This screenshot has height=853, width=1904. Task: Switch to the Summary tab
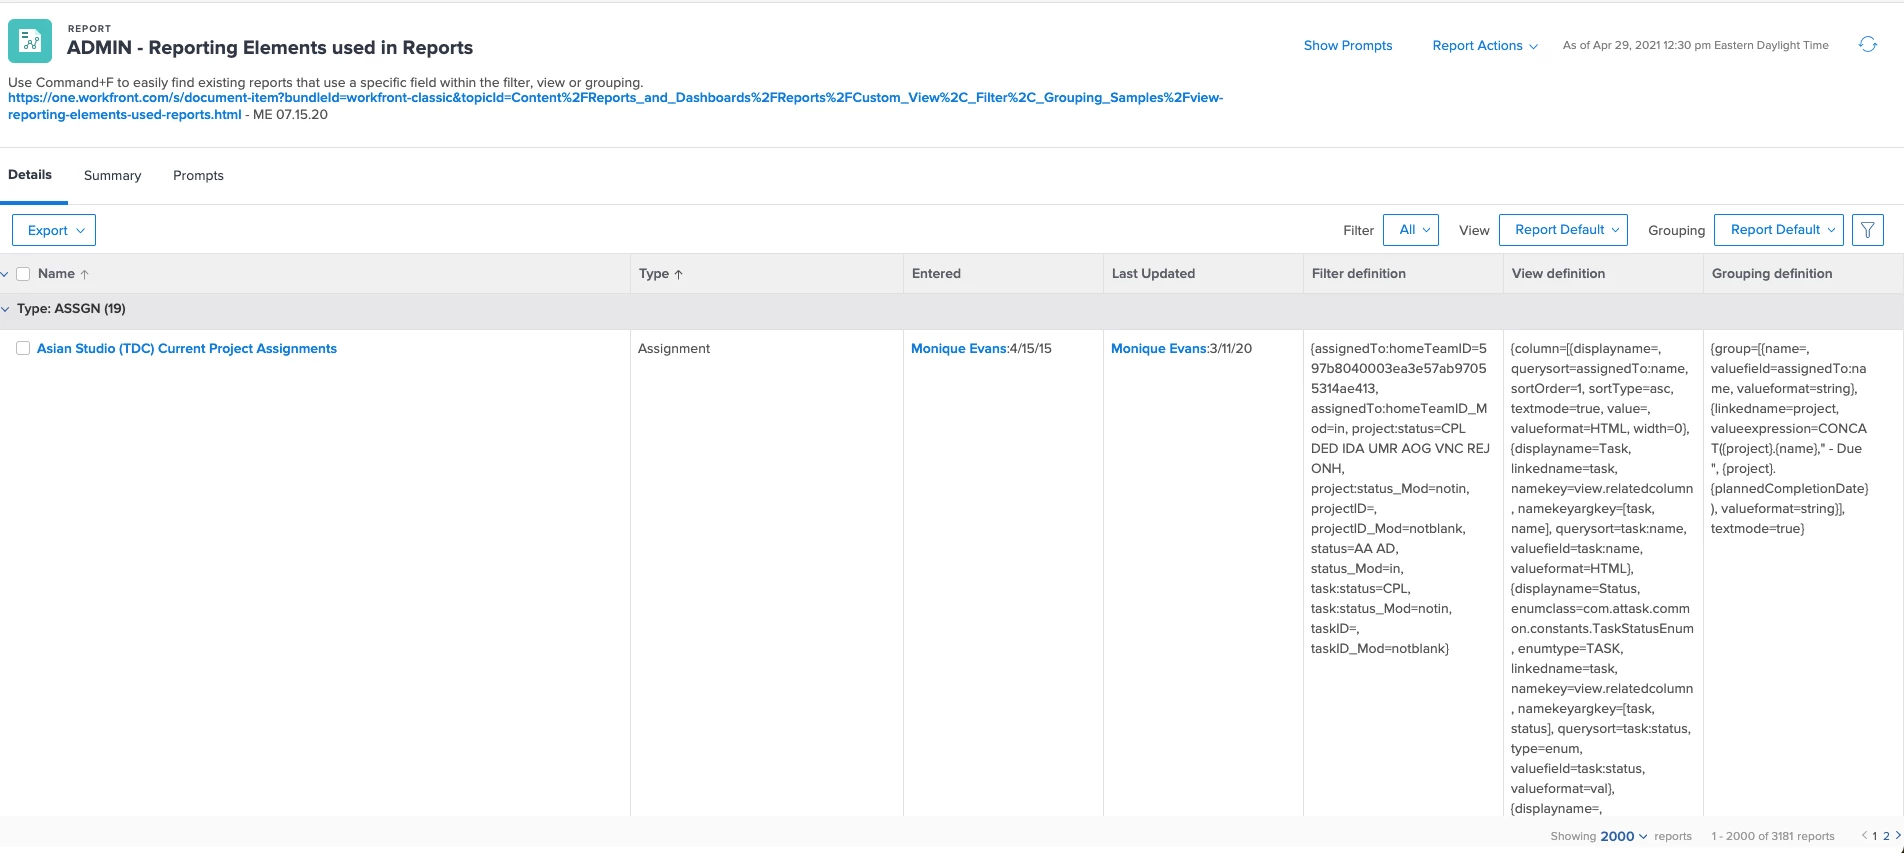click(x=112, y=176)
